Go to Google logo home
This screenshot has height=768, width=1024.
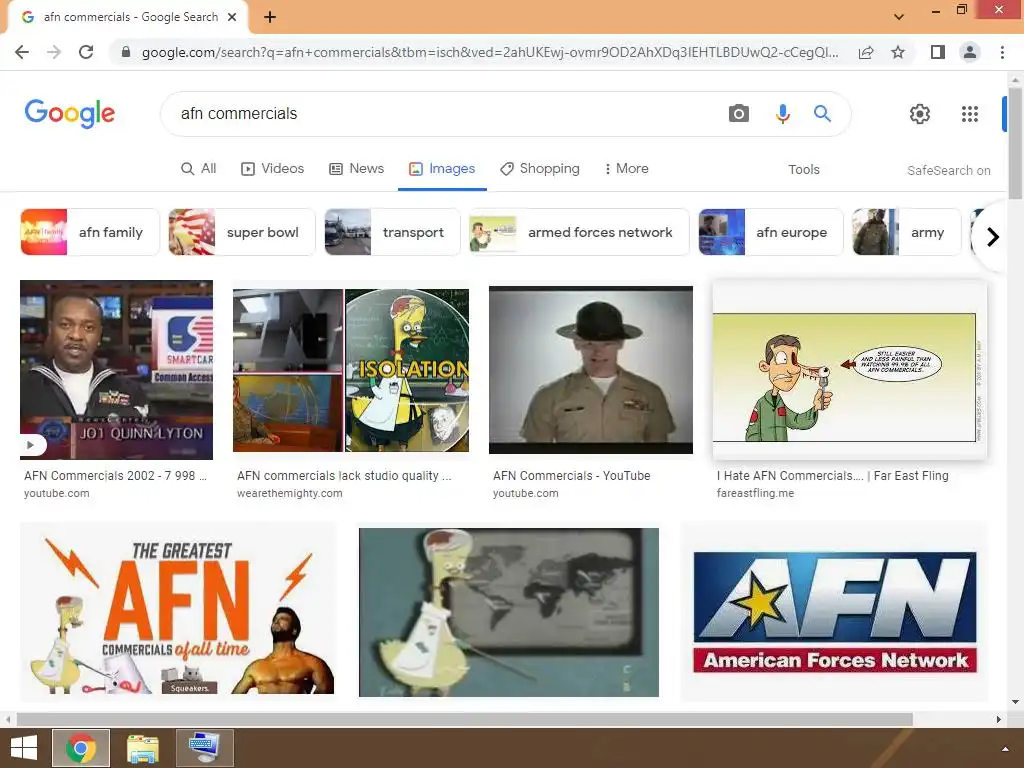[x=70, y=114]
